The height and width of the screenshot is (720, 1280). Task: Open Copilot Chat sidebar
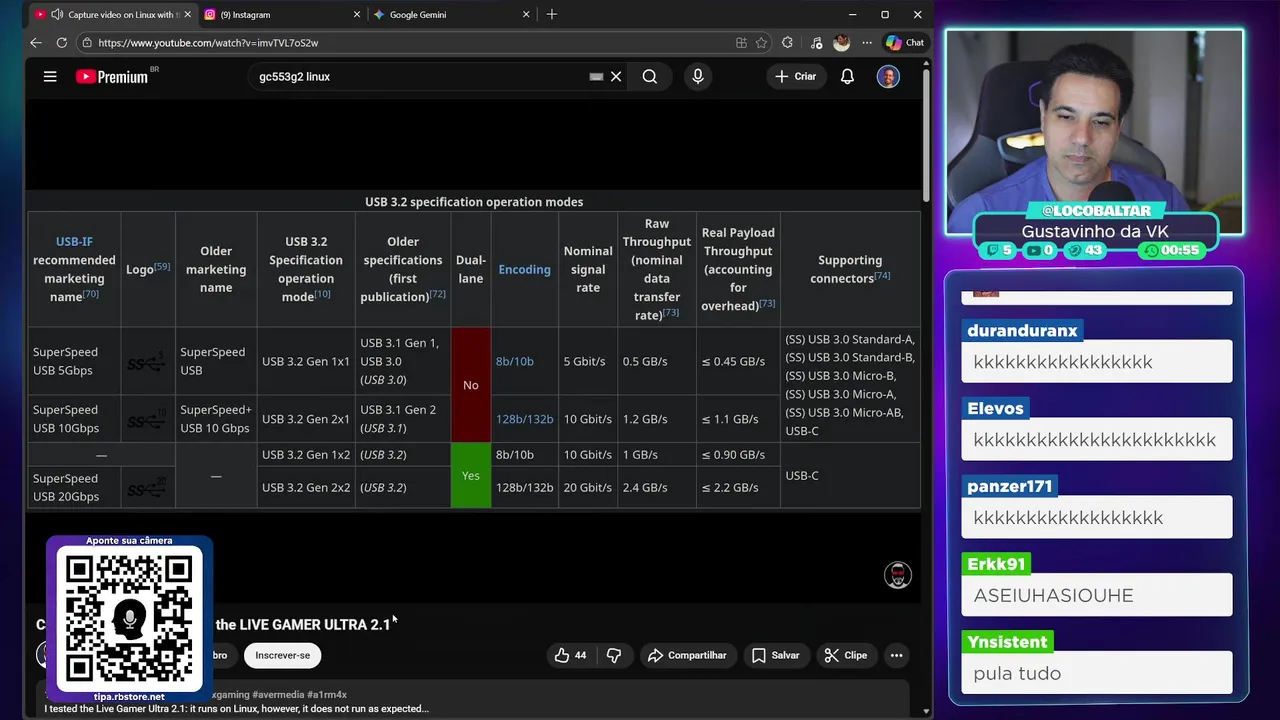click(905, 43)
